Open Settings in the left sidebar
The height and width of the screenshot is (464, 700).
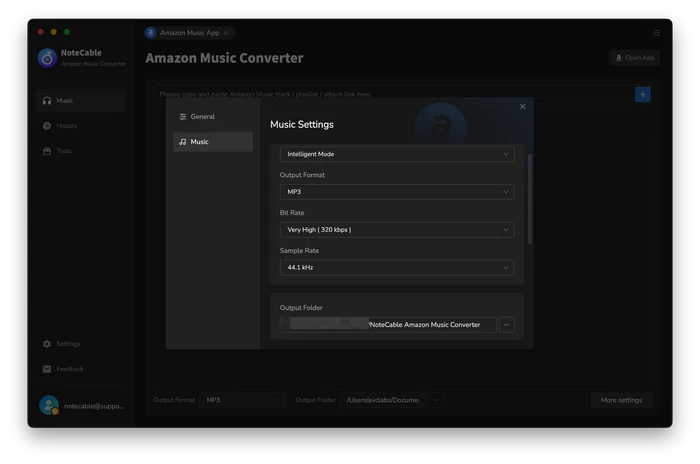point(81,344)
